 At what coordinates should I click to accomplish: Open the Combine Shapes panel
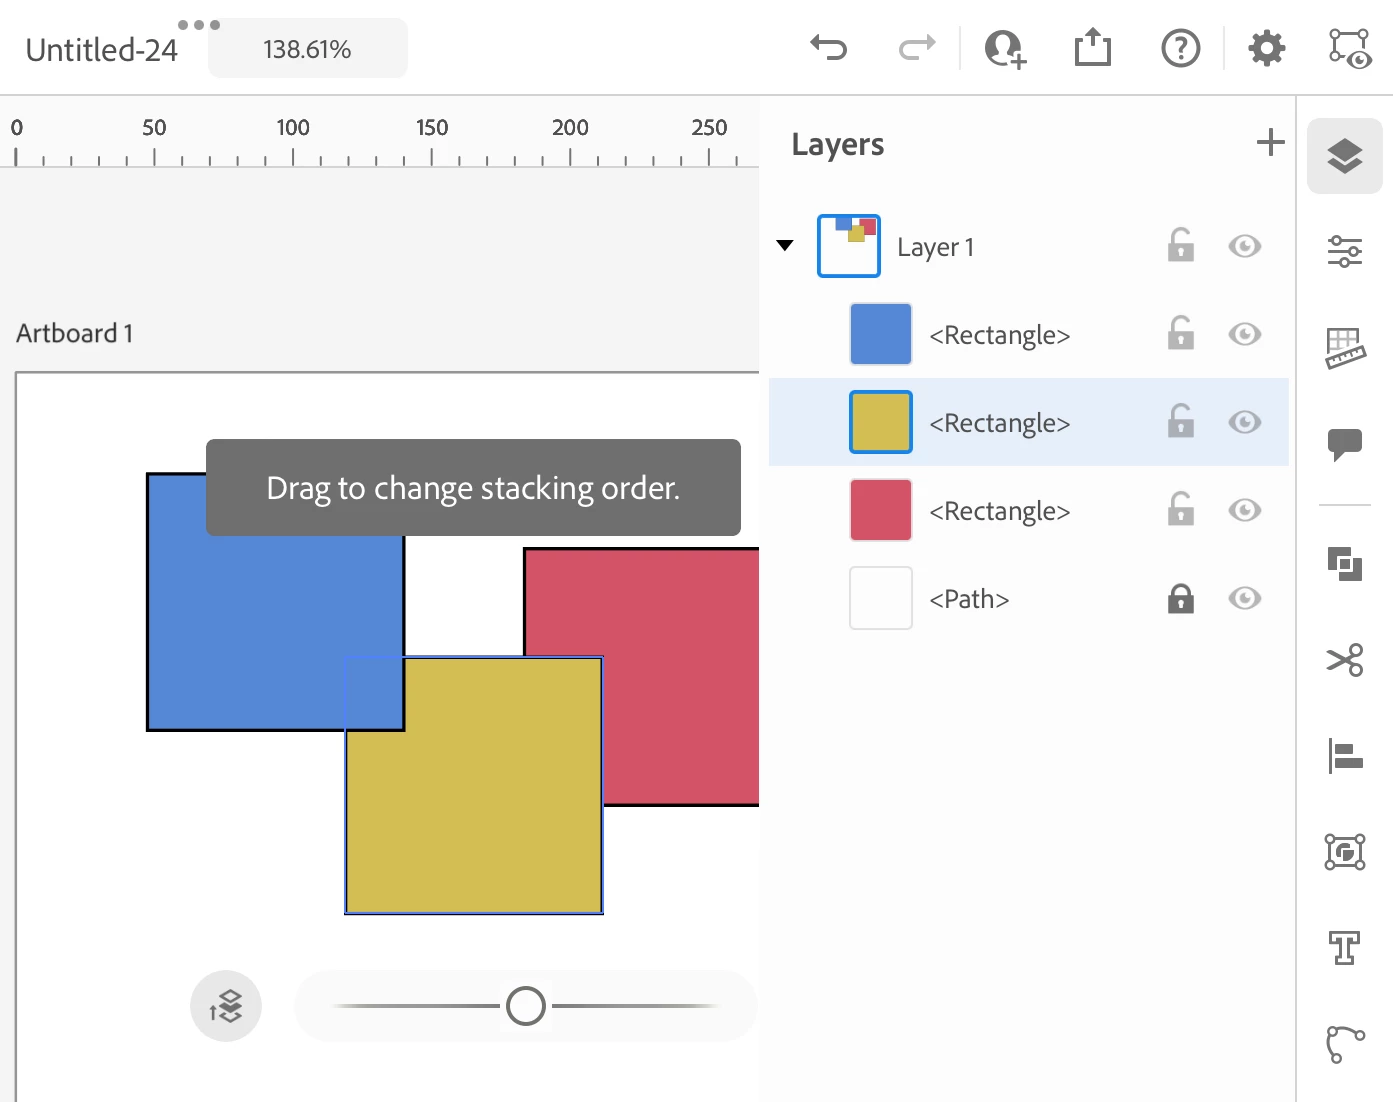1345,564
